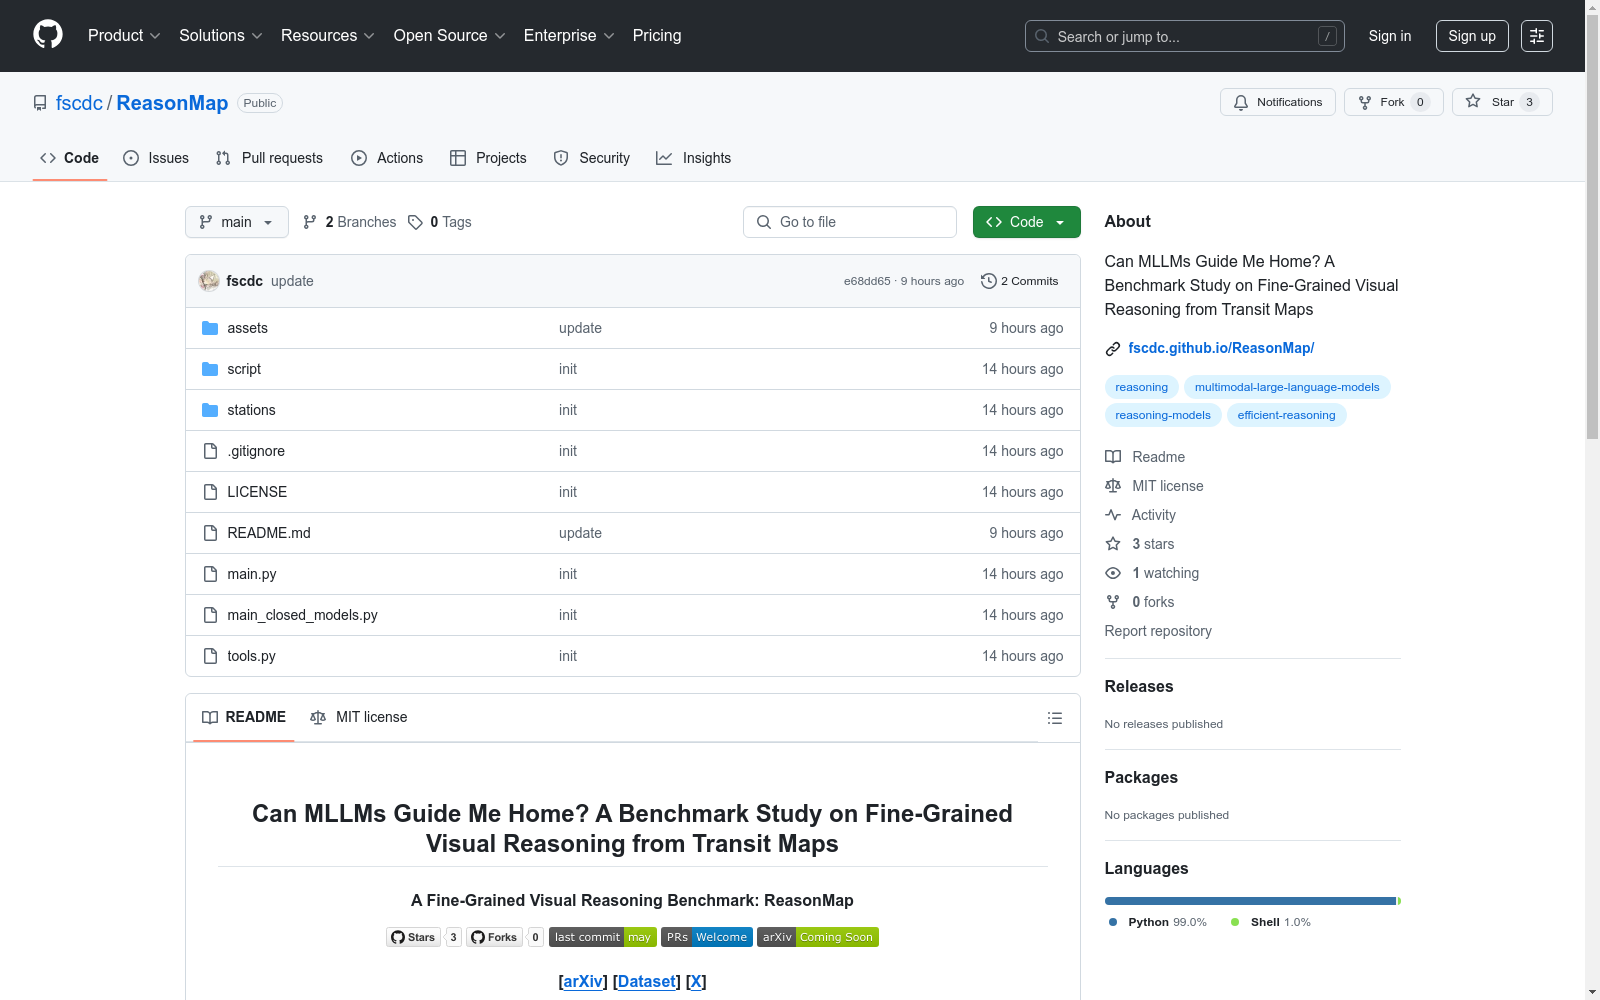Screen dimensions: 1600x1000
Task: Click the history clock icon beside 2 Commits
Action: point(989,281)
